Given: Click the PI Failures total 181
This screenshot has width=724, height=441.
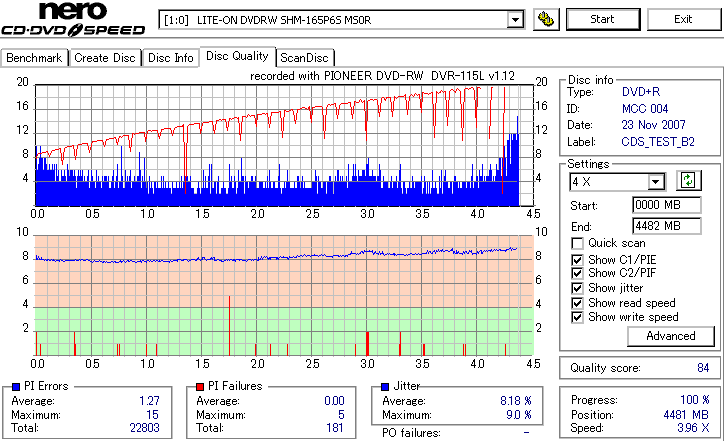Looking at the screenshot, I should 335,428.
